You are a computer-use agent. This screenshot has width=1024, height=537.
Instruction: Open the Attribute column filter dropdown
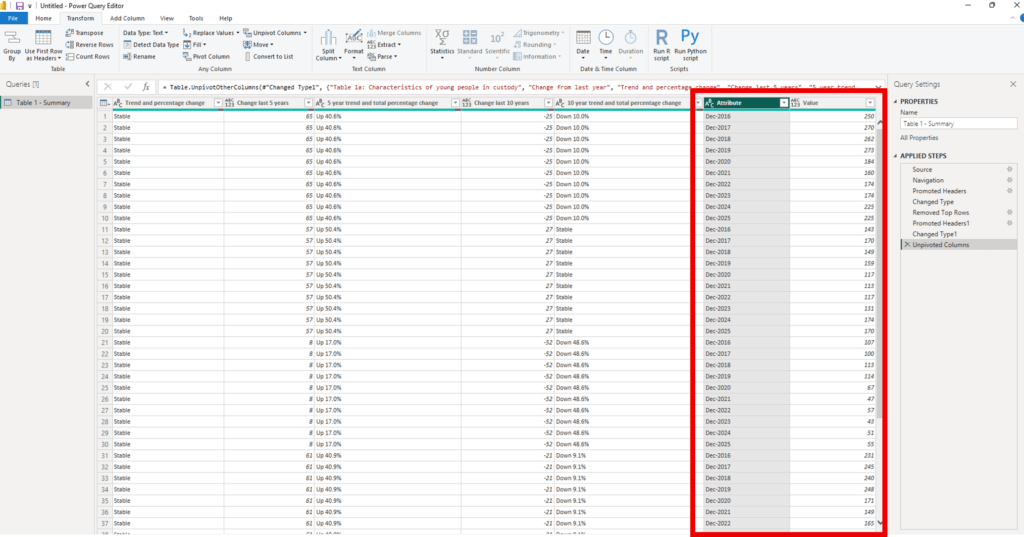[783, 103]
